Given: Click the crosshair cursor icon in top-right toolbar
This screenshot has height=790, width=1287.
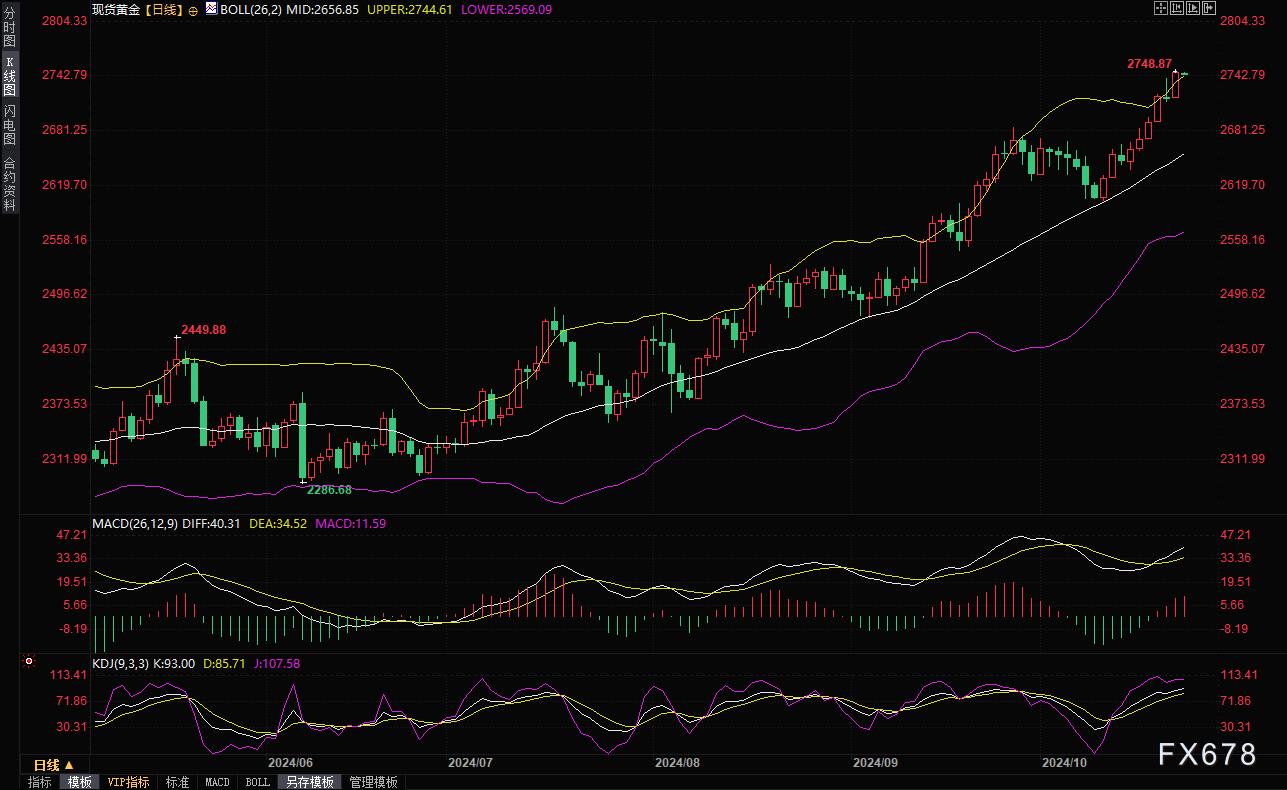Looking at the screenshot, I should coord(1160,8).
